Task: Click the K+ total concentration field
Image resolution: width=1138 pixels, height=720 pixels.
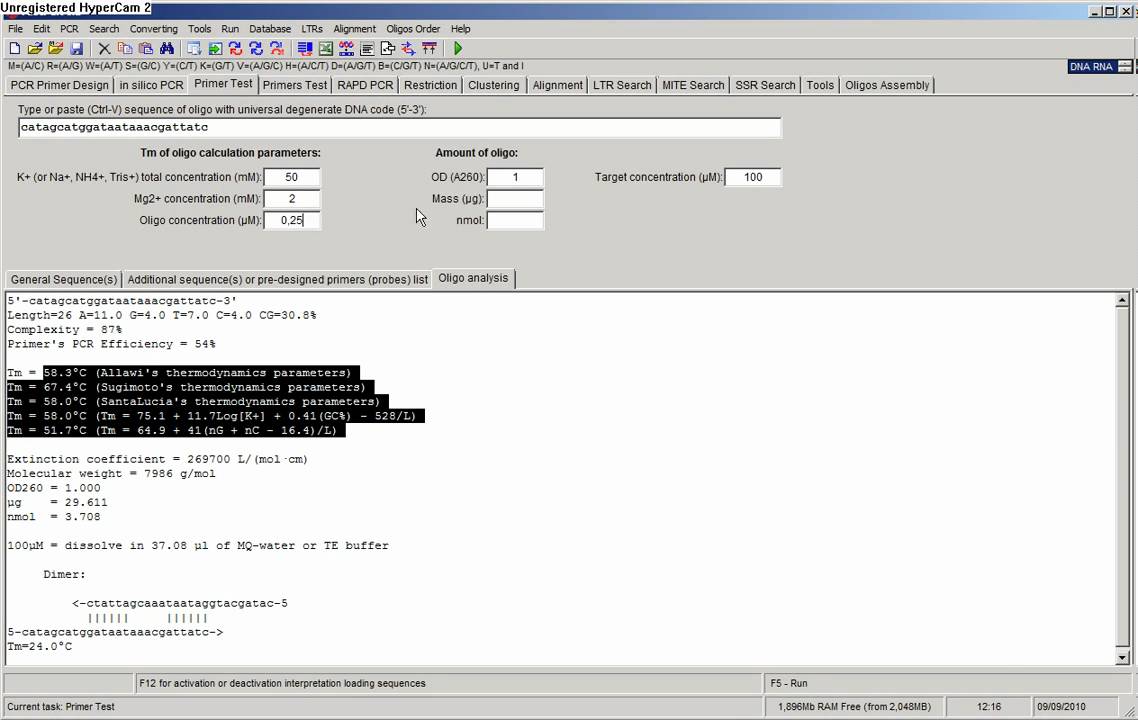Action: (x=292, y=177)
